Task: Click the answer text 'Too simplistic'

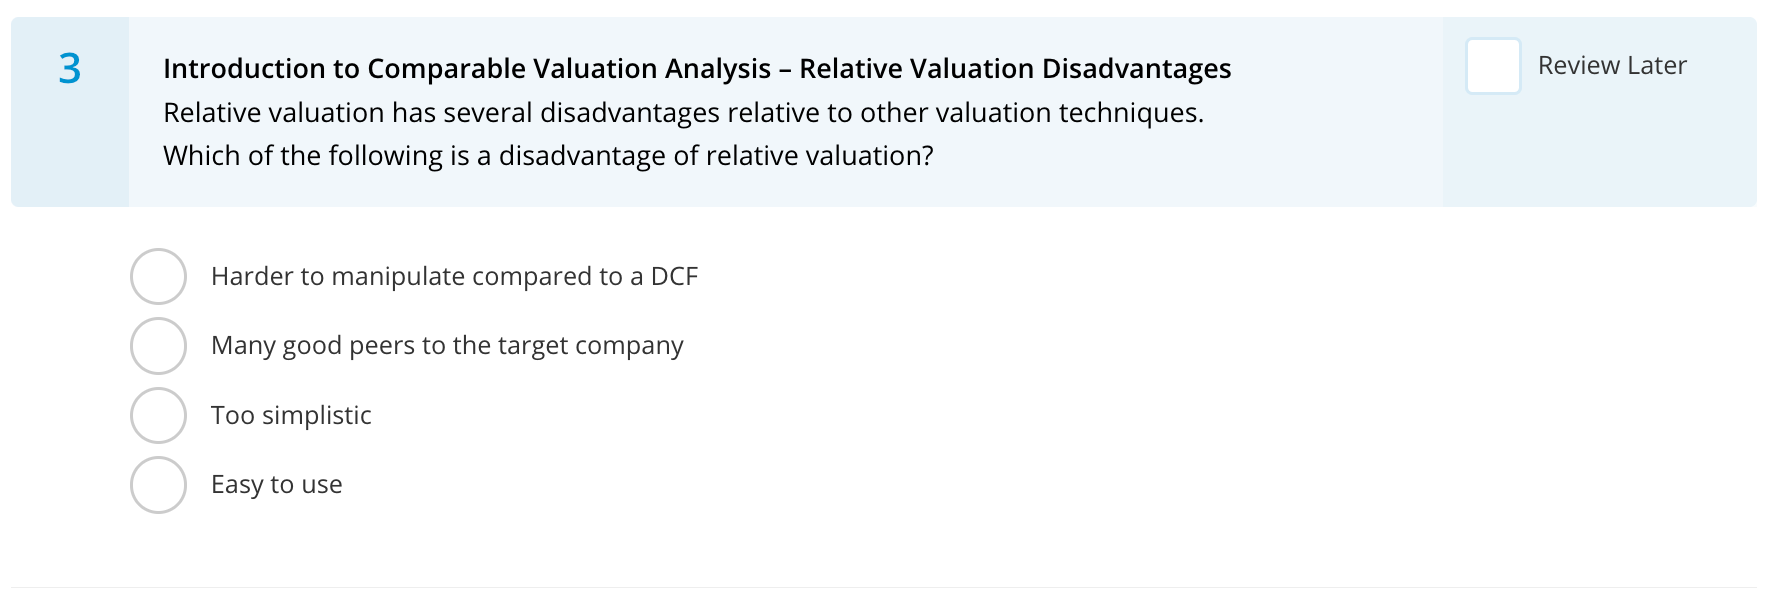Action: (291, 415)
